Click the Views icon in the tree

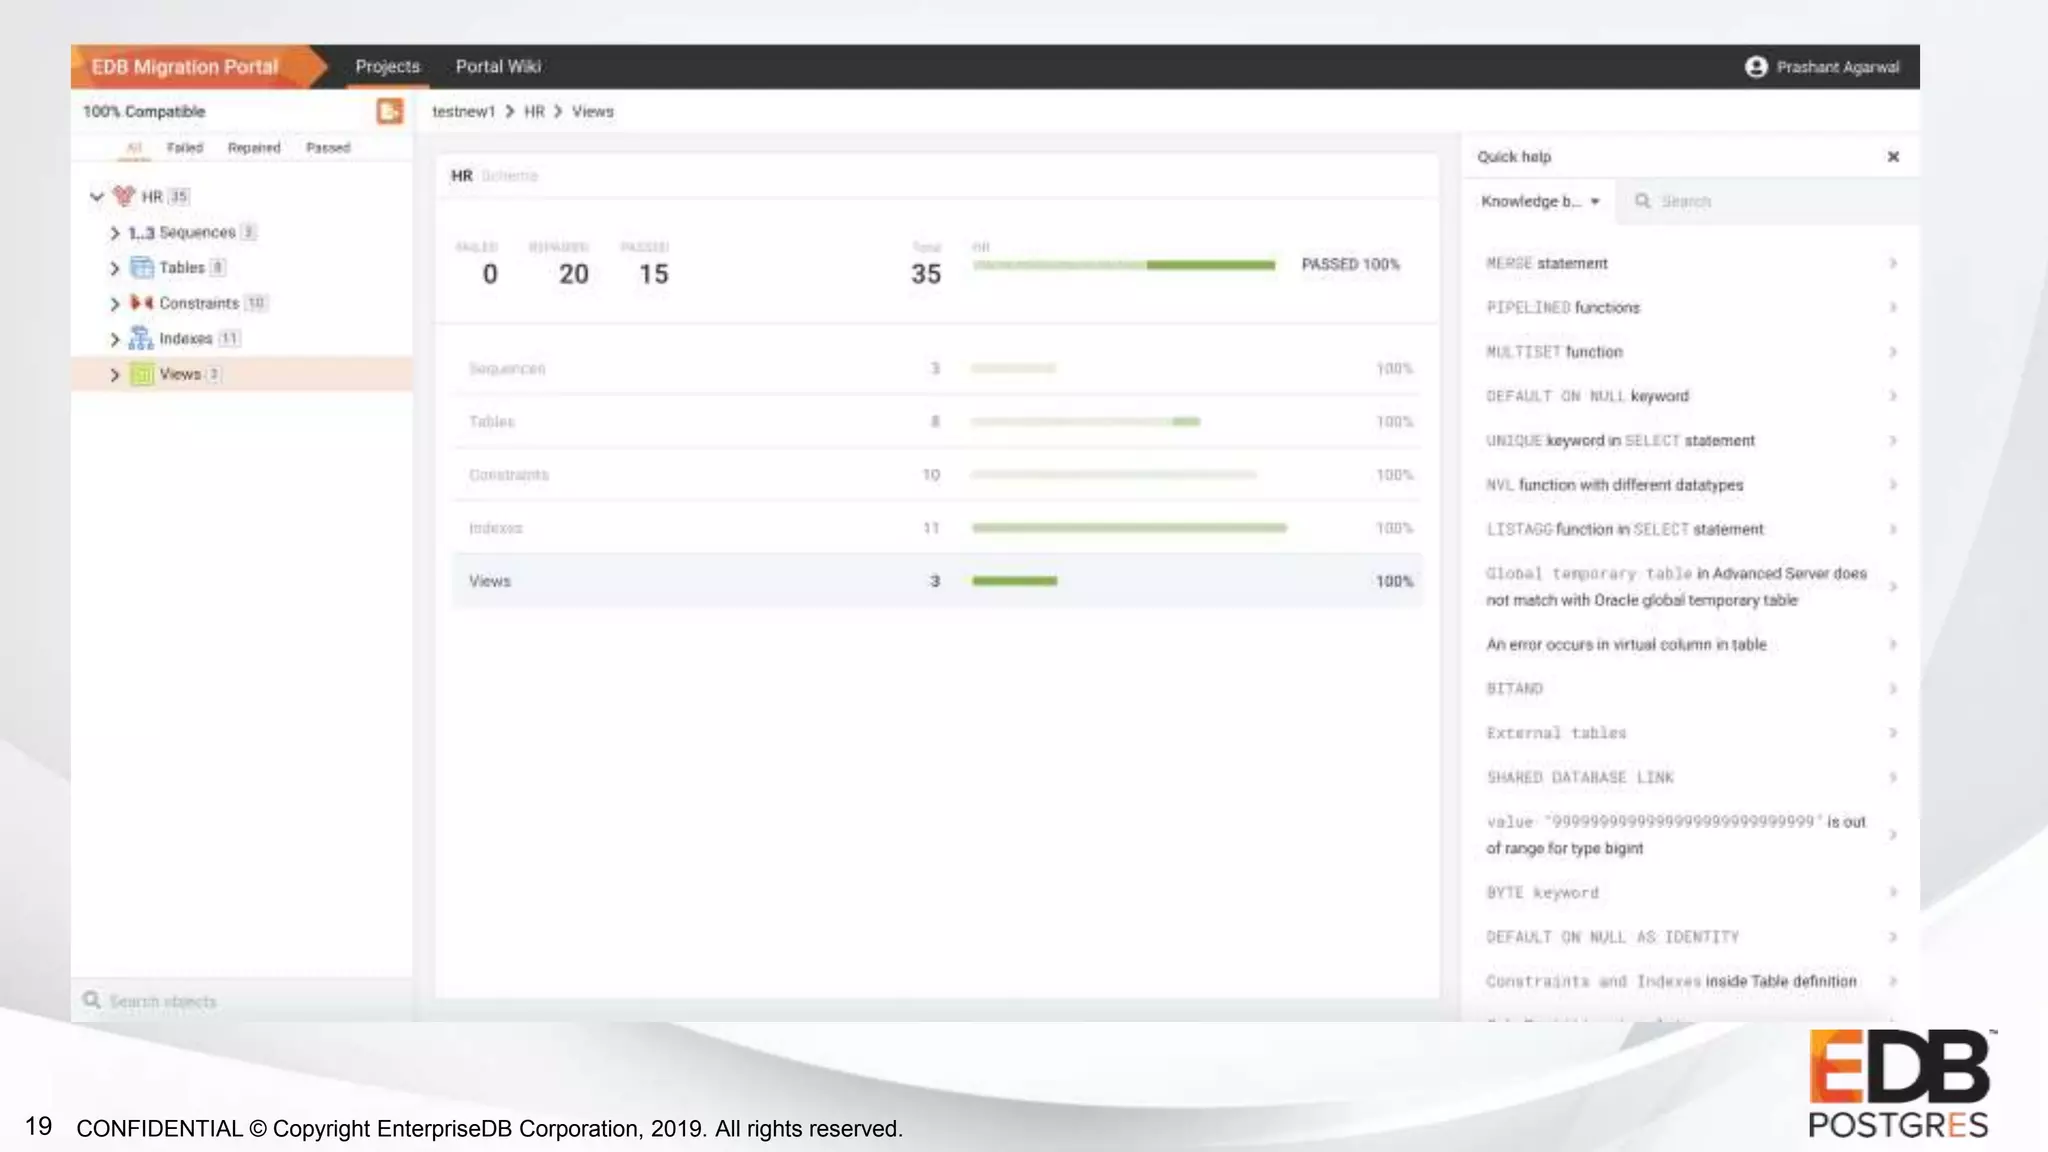142,374
